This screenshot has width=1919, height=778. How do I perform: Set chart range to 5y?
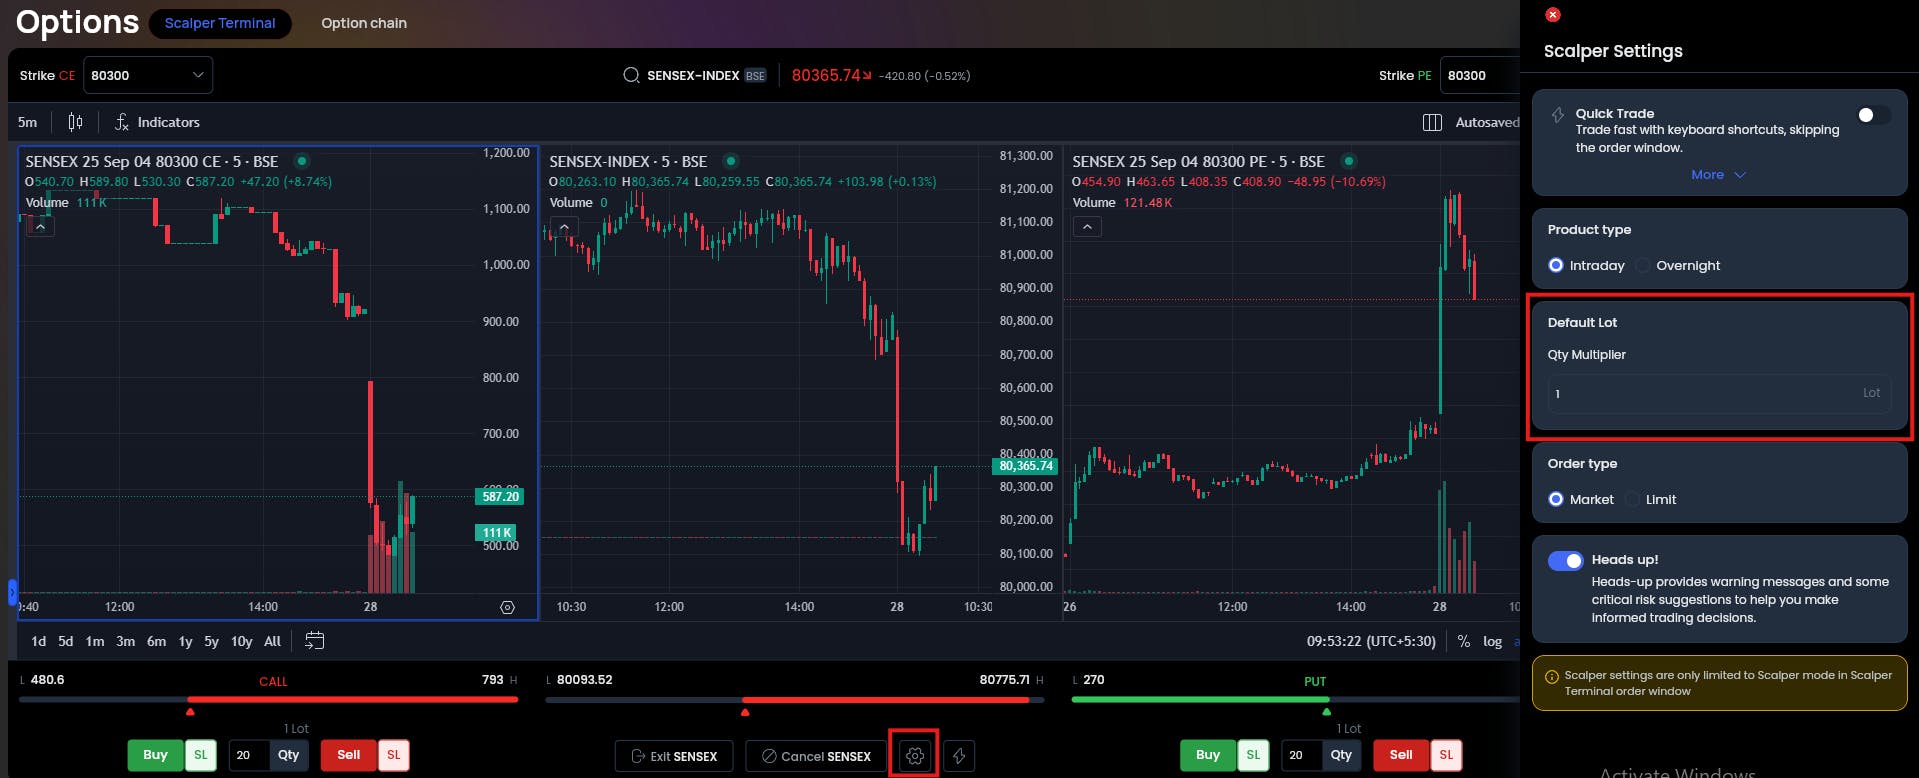(x=211, y=641)
